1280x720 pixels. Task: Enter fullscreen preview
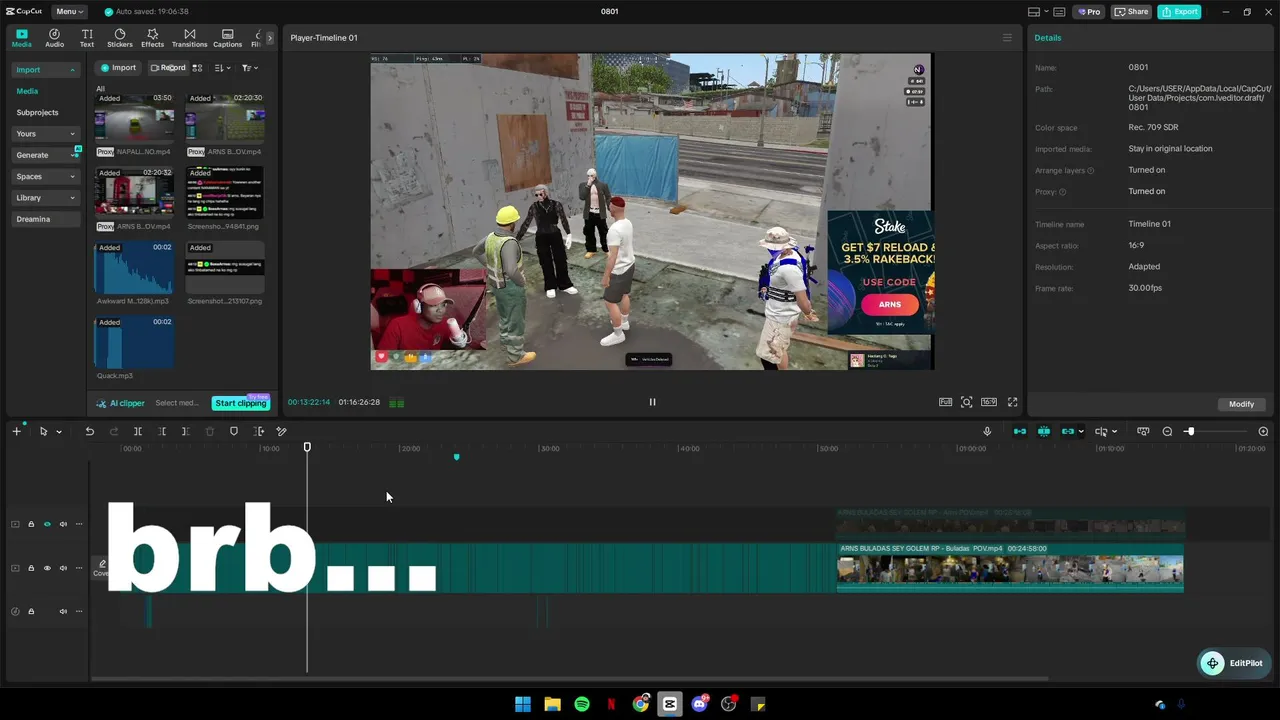click(x=1012, y=402)
